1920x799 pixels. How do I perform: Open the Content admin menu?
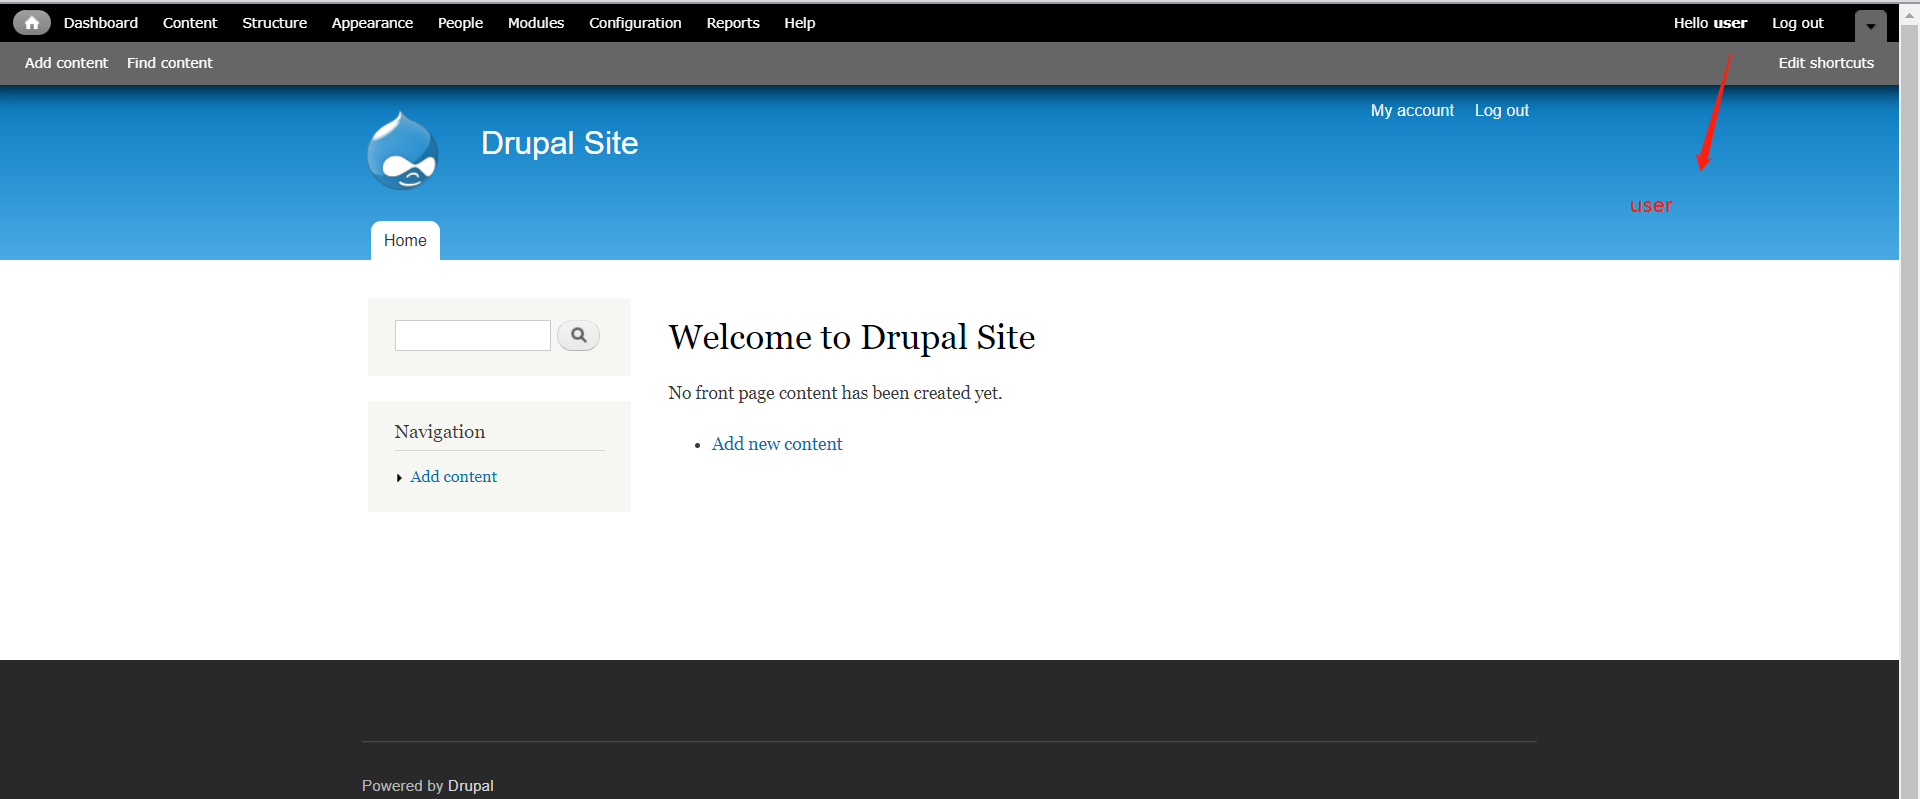pos(190,22)
